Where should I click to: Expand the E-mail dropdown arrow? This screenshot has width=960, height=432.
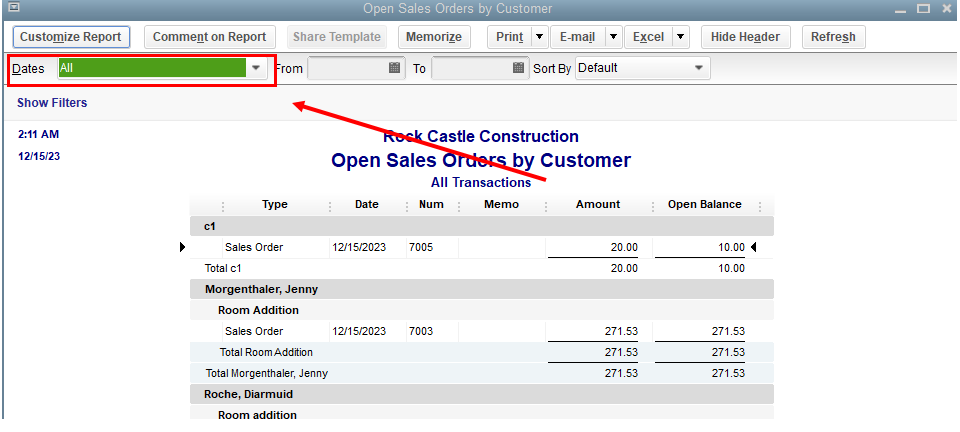(614, 37)
